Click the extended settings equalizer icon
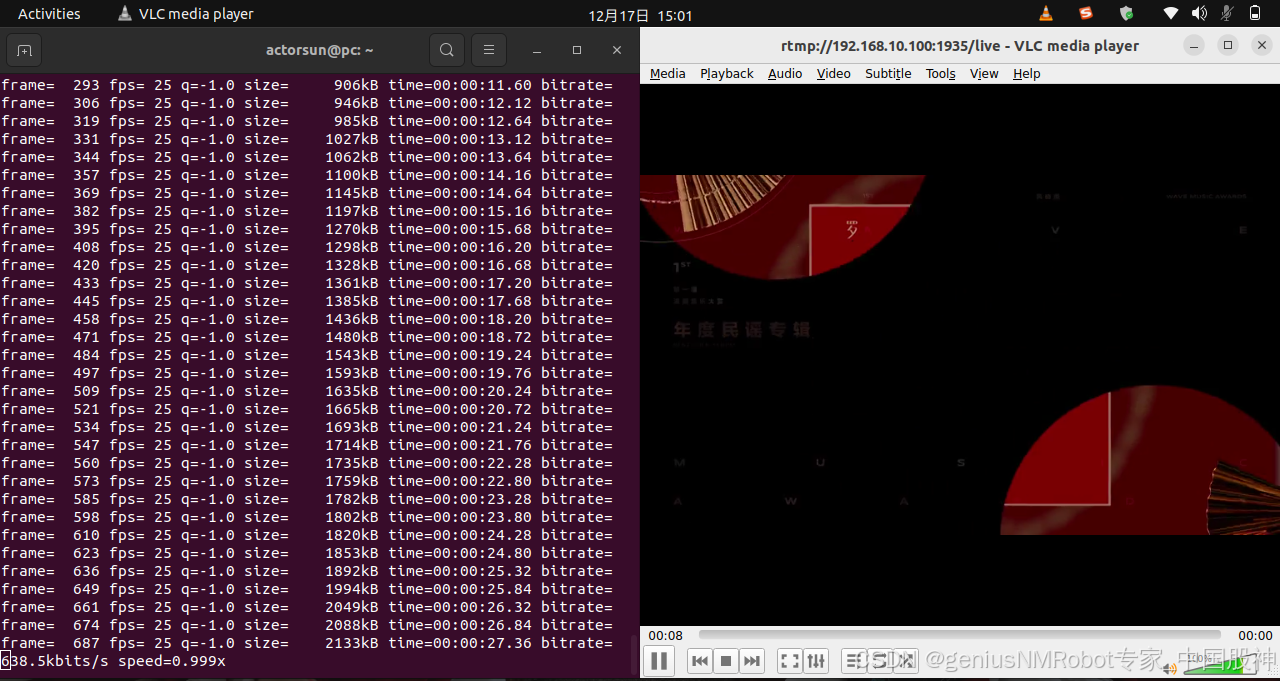Viewport: 1280px width, 681px height. pos(816,660)
